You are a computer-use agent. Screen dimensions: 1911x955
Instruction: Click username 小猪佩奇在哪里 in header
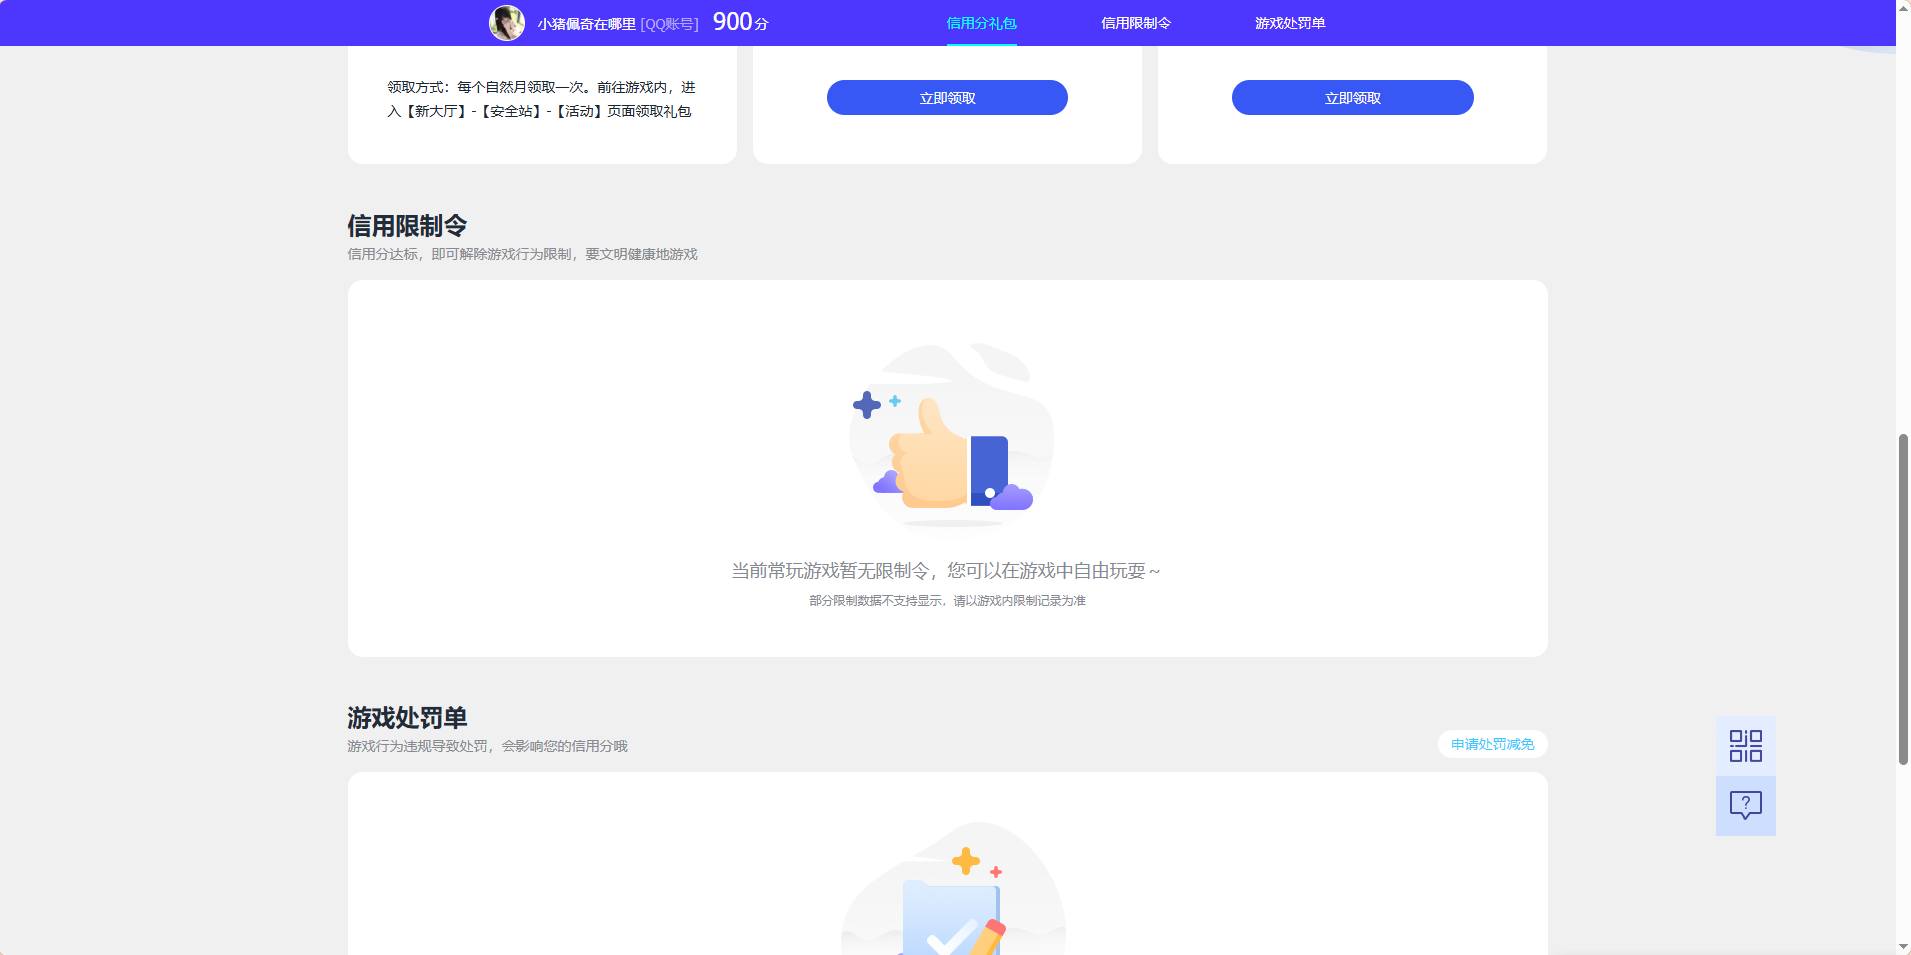(586, 24)
